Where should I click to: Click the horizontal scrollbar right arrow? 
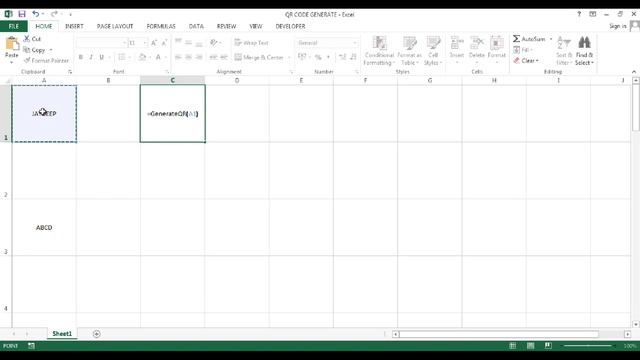(x=627, y=334)
